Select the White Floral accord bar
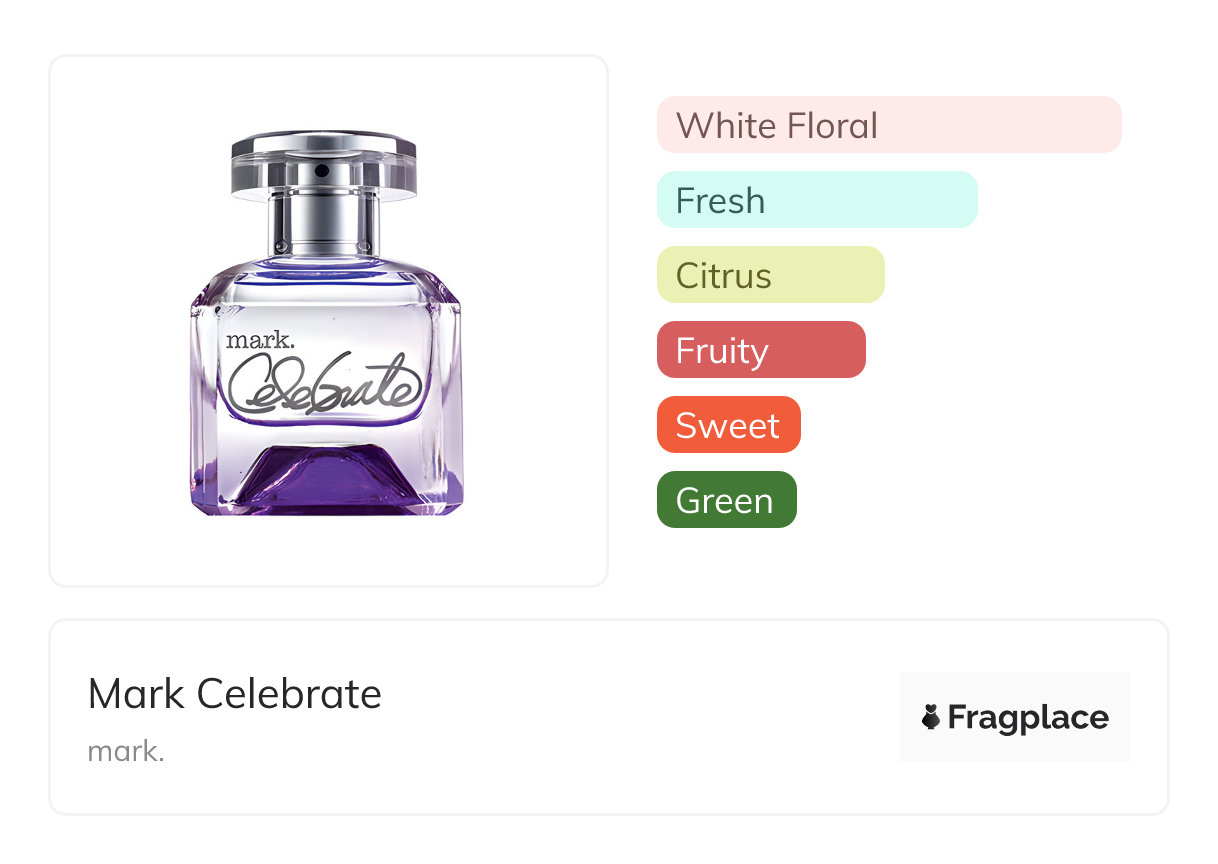 pyautogui.click(x=888, y=125)
